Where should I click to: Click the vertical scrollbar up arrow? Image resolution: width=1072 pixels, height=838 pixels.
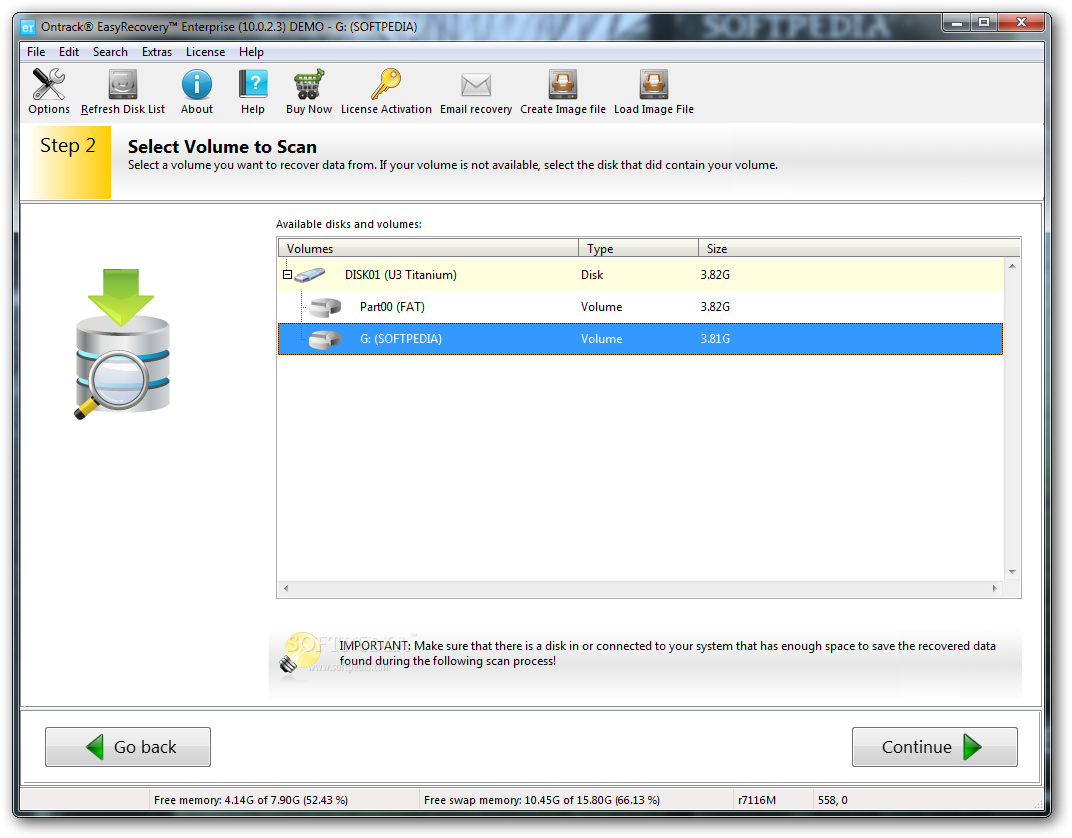click(x=1012, y=266)
